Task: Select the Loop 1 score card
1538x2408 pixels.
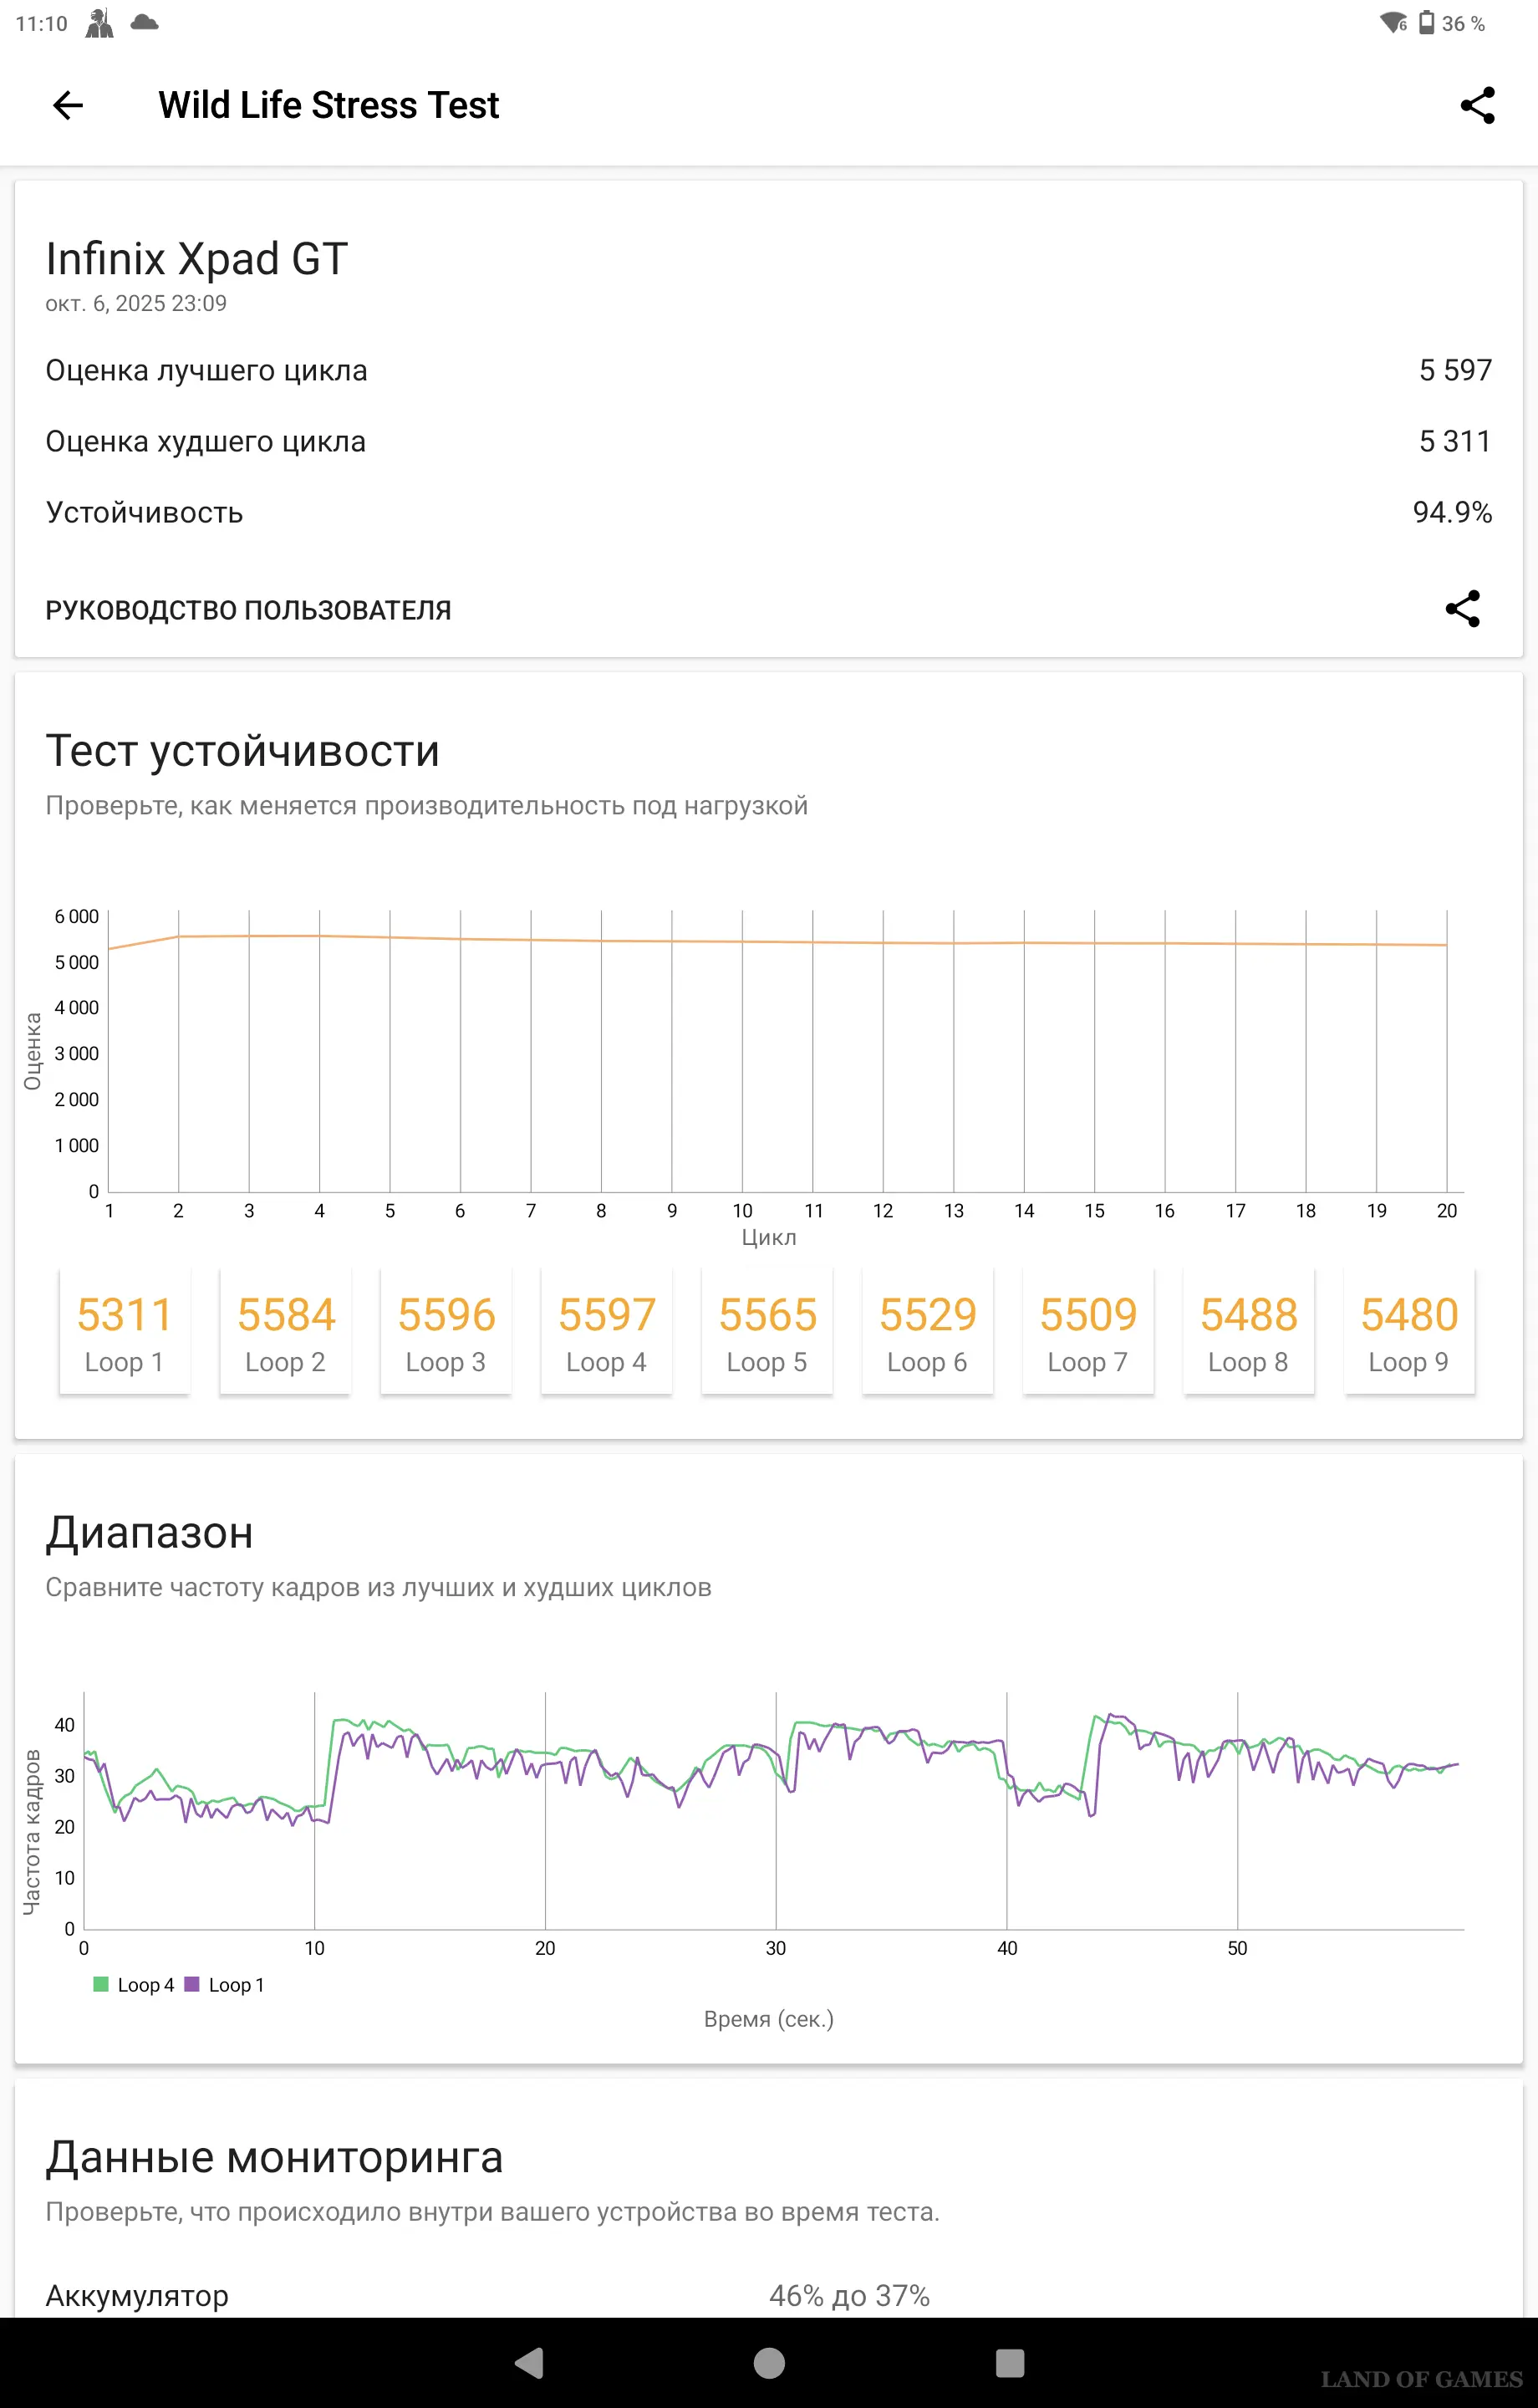Action: click(125, 1331)
